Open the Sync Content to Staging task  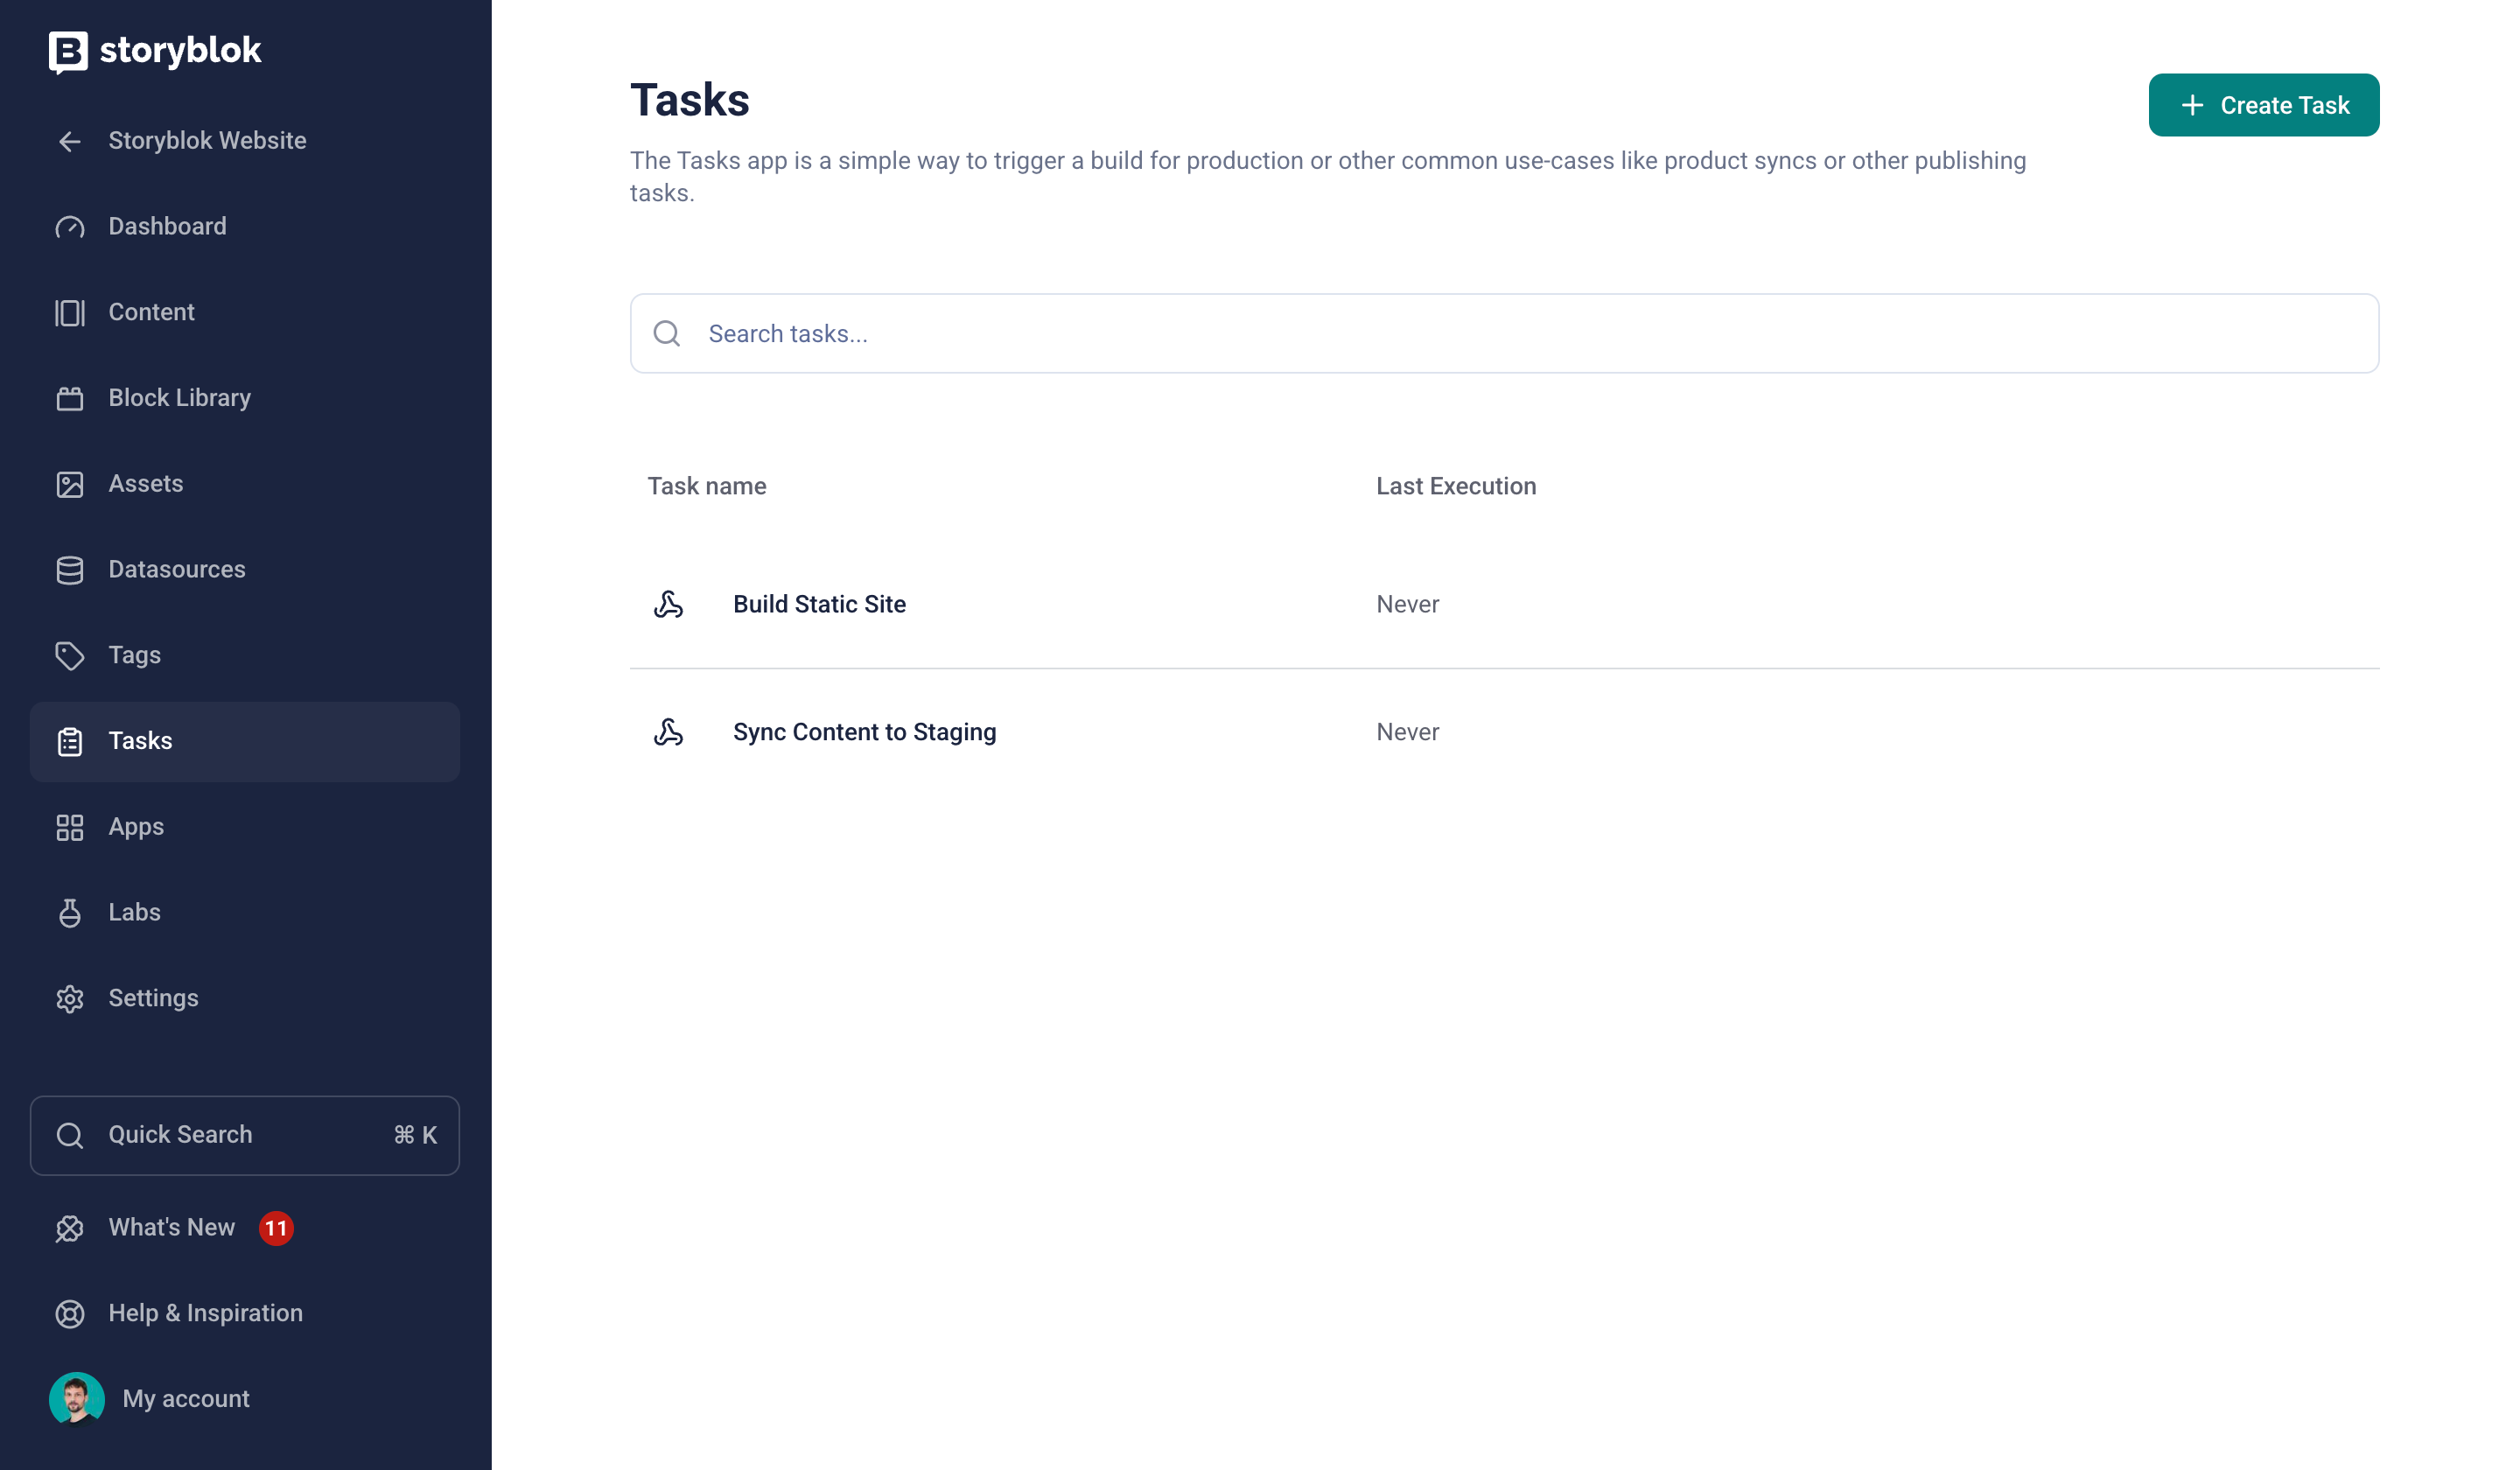(864, 733)
